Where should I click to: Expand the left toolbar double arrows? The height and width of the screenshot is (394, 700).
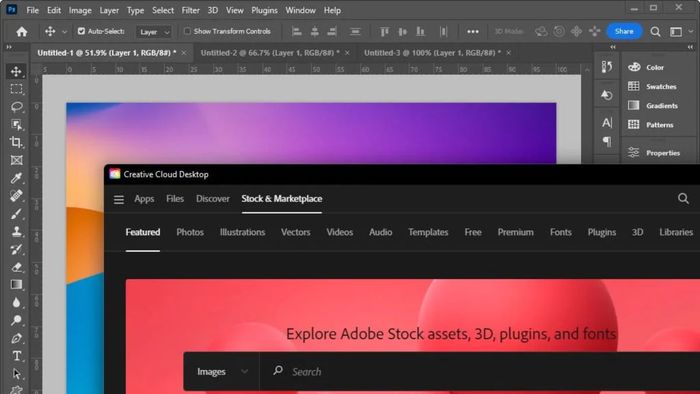9,47
